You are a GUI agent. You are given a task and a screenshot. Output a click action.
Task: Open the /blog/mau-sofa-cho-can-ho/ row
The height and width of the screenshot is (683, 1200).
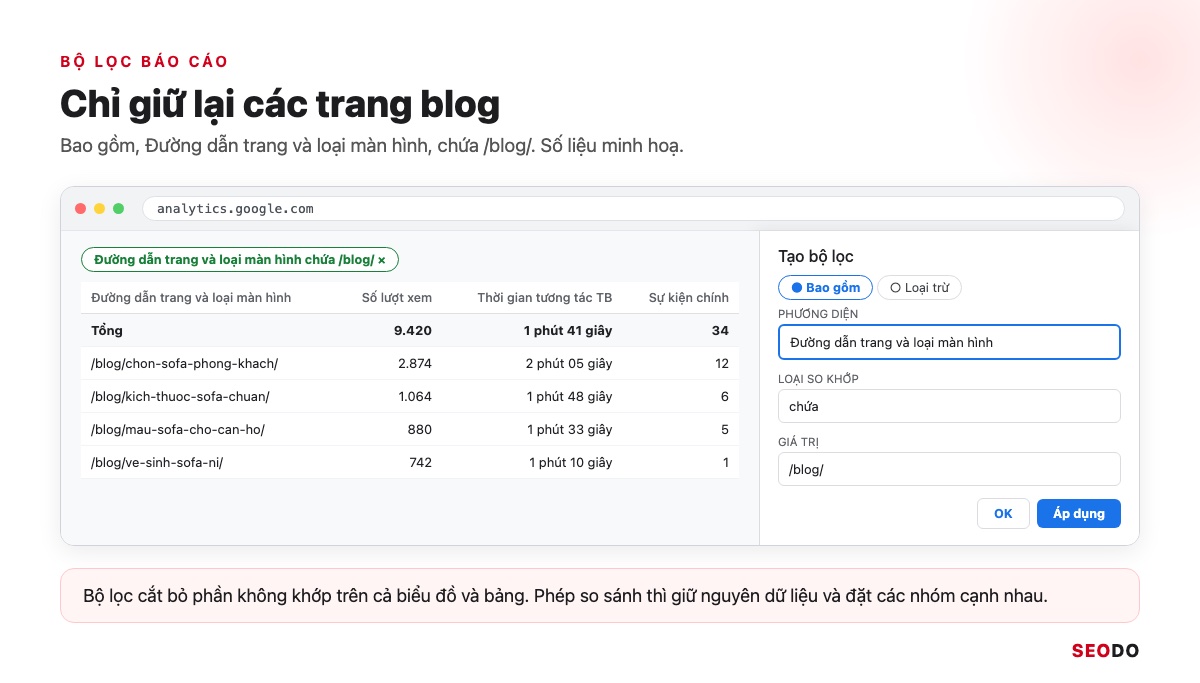tap(410, 429)
